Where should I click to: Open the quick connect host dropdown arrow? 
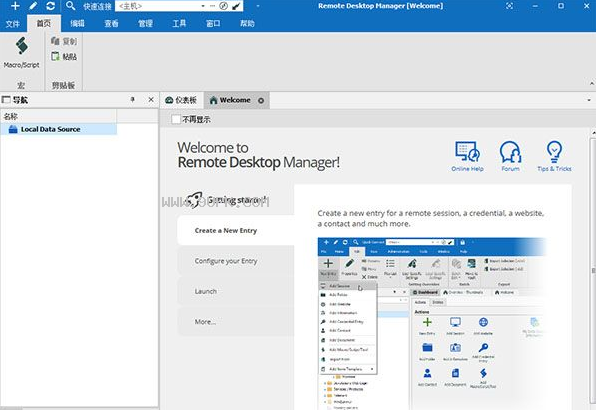pos(203,6)
